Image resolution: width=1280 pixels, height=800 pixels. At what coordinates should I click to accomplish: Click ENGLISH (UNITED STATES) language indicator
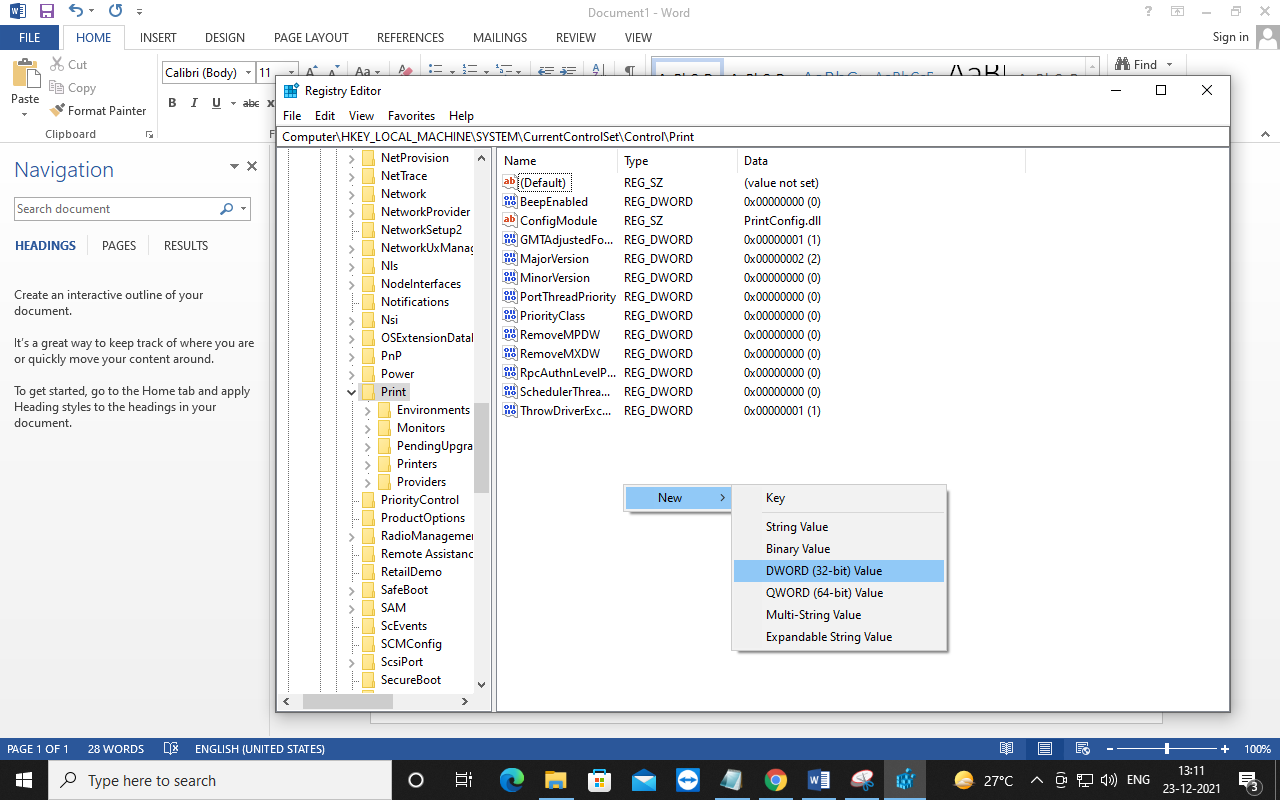tap(260, 749)
